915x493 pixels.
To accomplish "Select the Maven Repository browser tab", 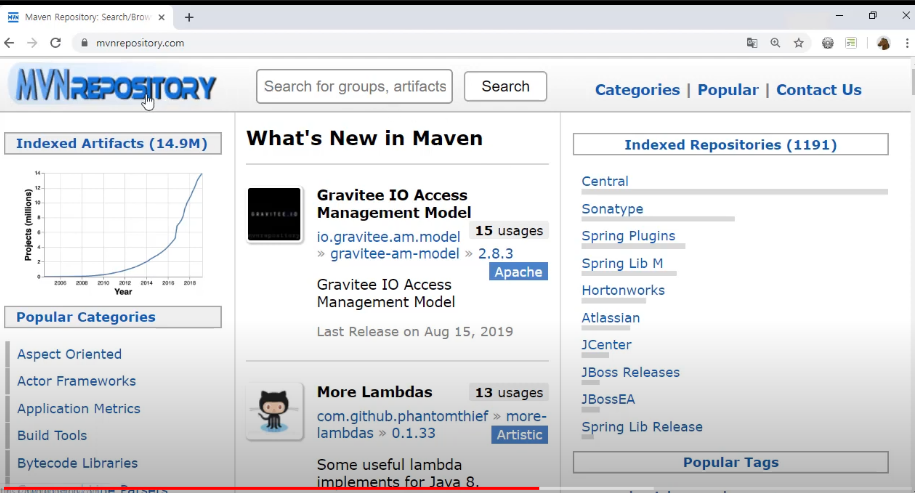I will (88, 18).
